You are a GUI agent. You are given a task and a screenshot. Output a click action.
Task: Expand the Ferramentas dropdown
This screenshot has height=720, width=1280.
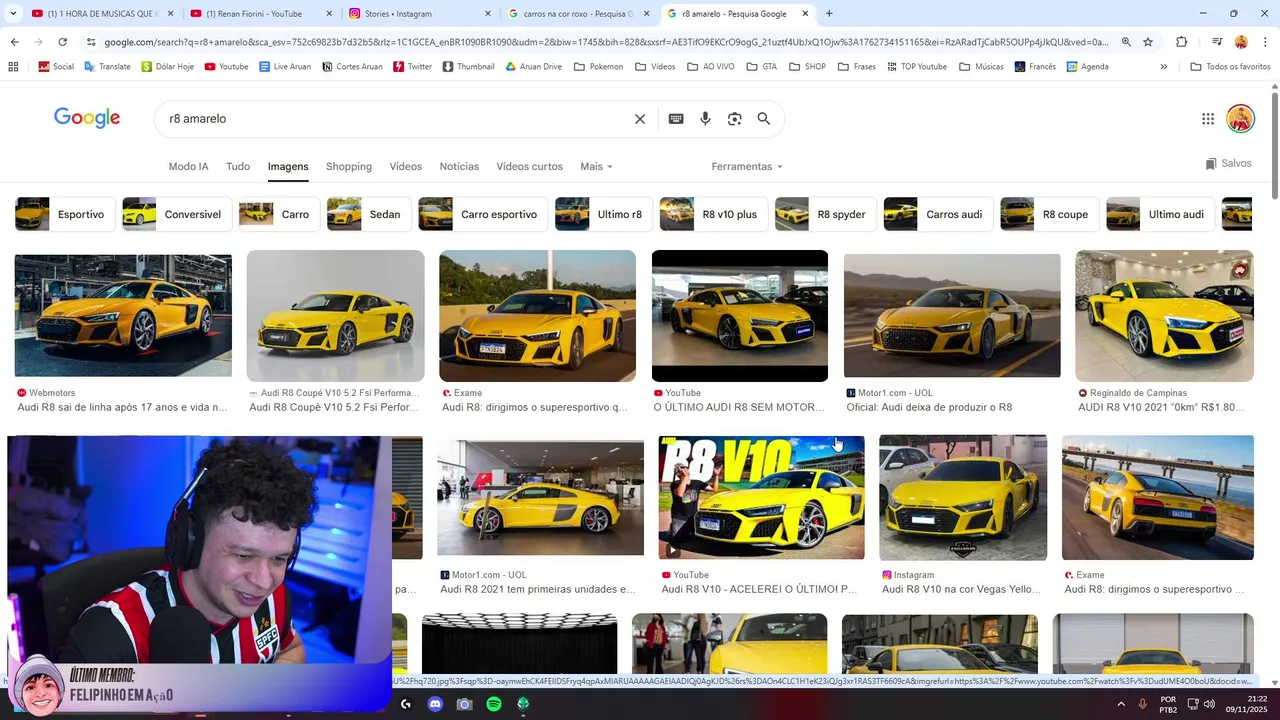[x=747, y=167]
